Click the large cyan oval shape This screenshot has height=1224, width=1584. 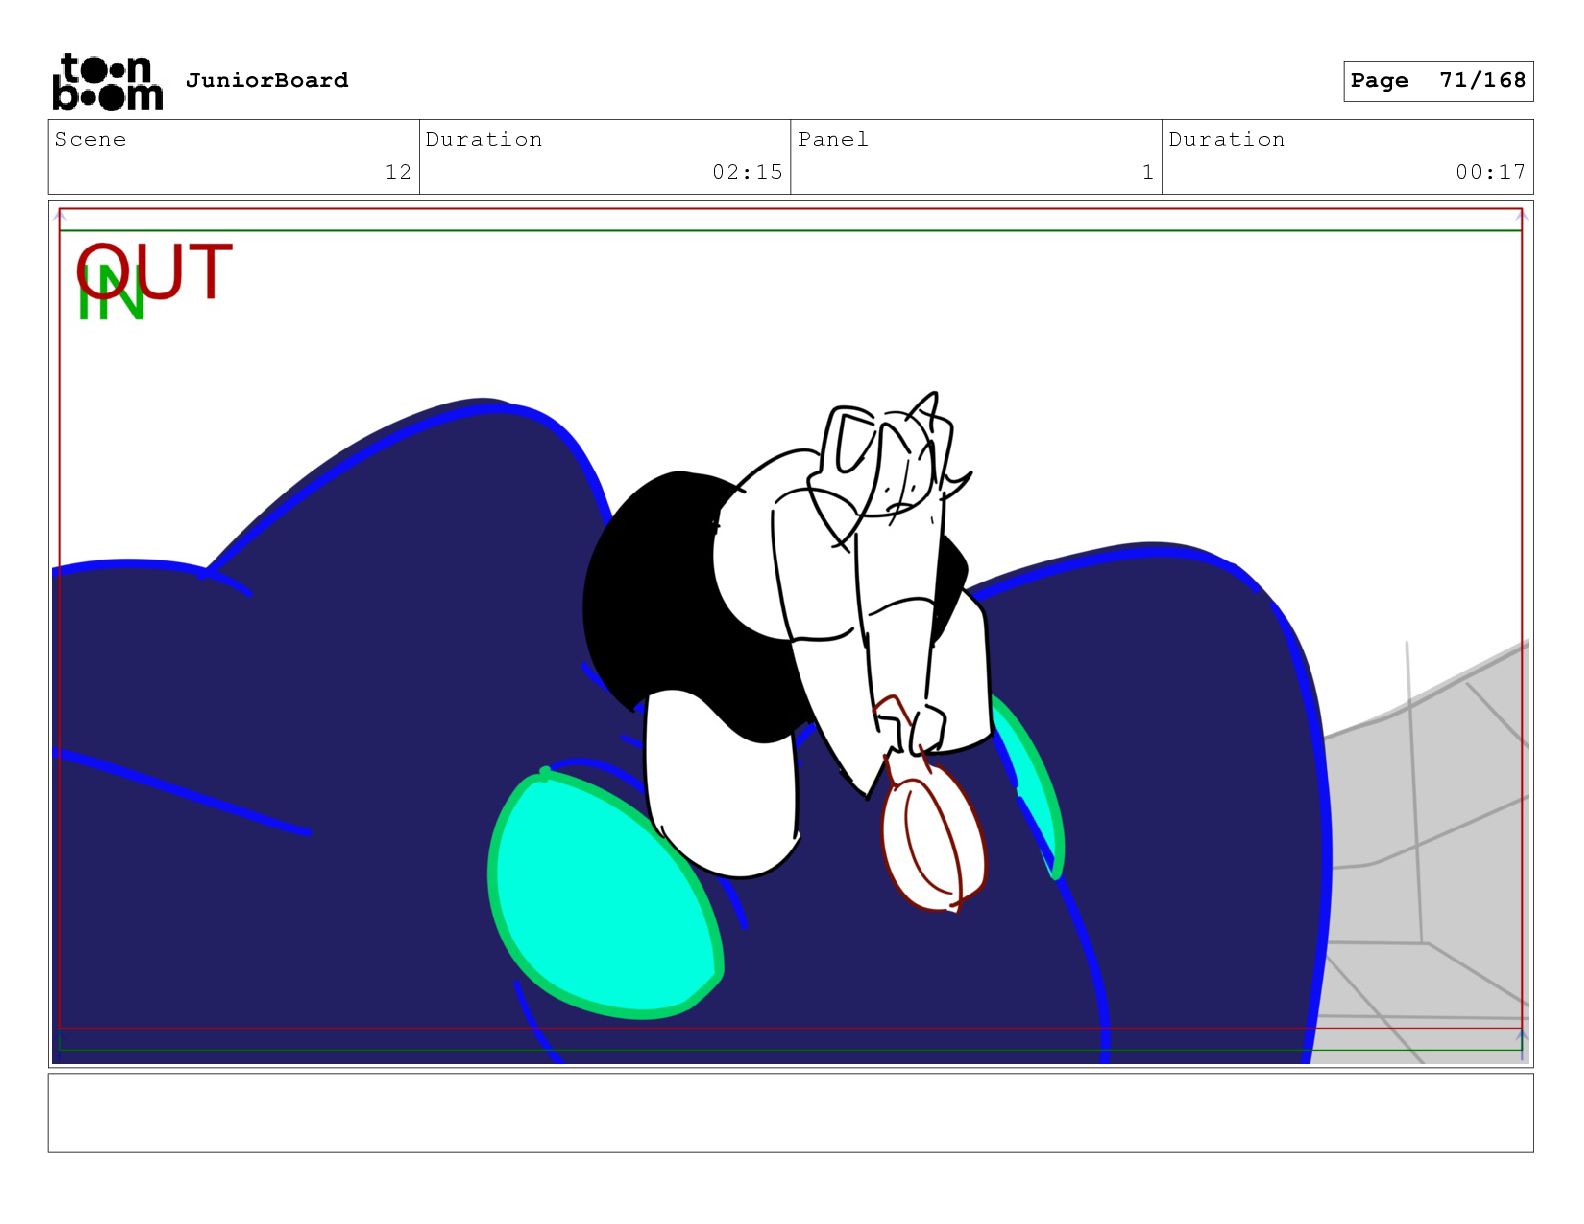pos(605,894)
